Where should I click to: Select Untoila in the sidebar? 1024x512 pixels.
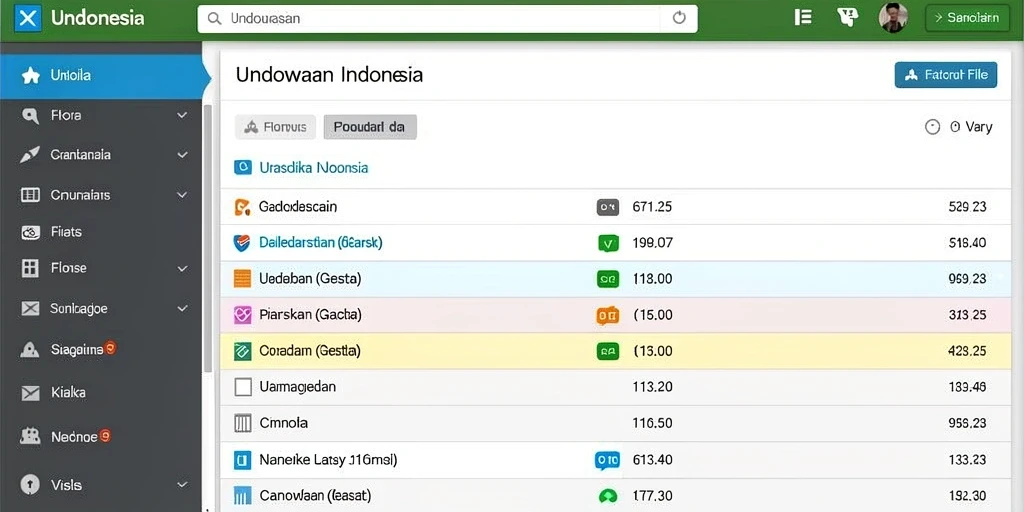point(101,76)
